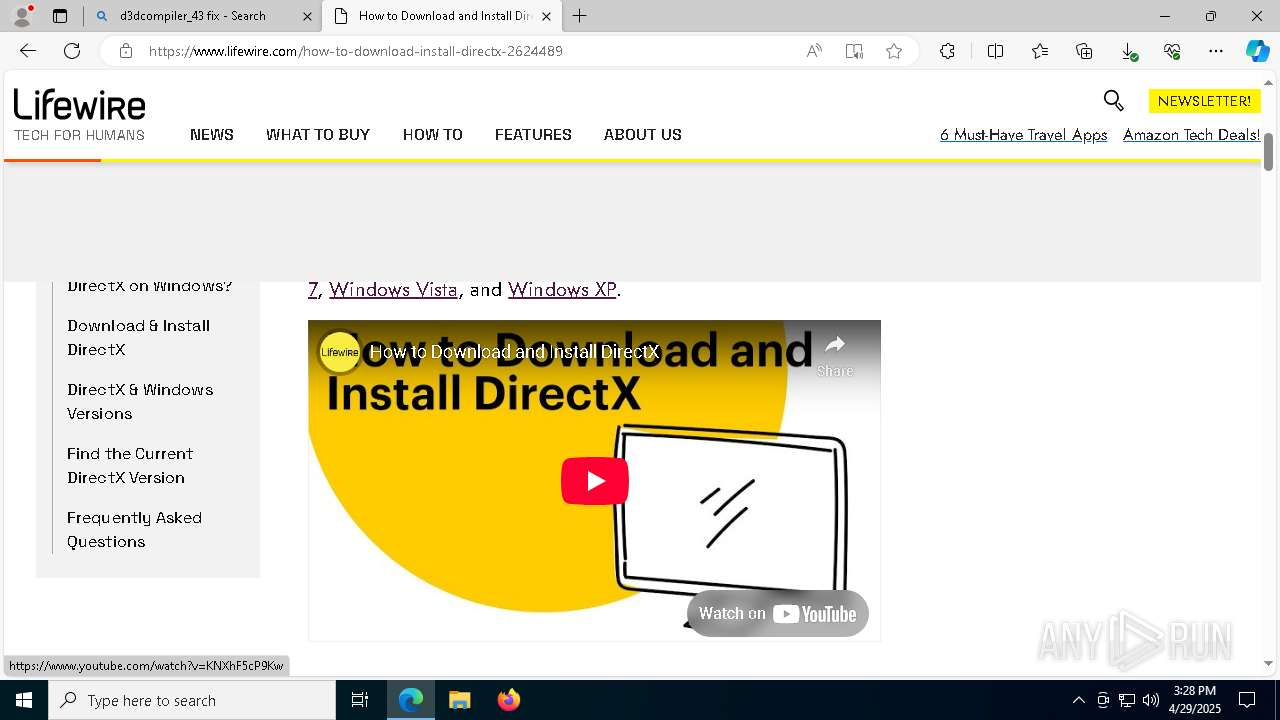
Task: Open Extensions puzzle icon
Action: coord(947,51)
